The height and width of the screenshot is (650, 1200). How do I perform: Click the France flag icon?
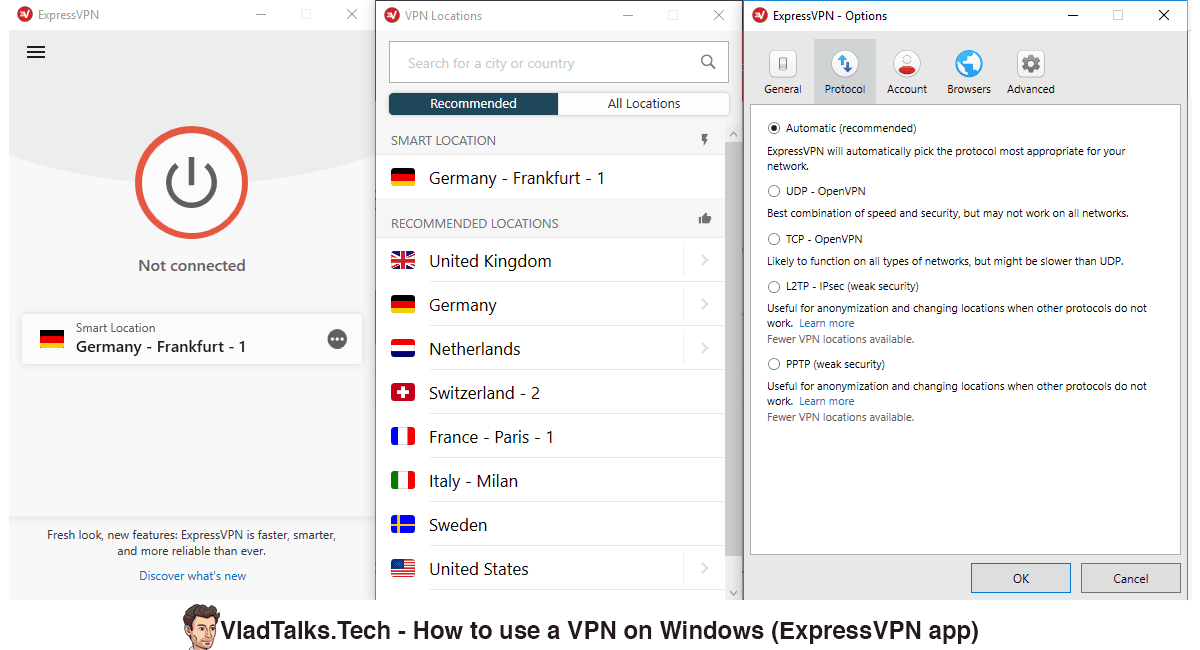[x=403, y=437]
